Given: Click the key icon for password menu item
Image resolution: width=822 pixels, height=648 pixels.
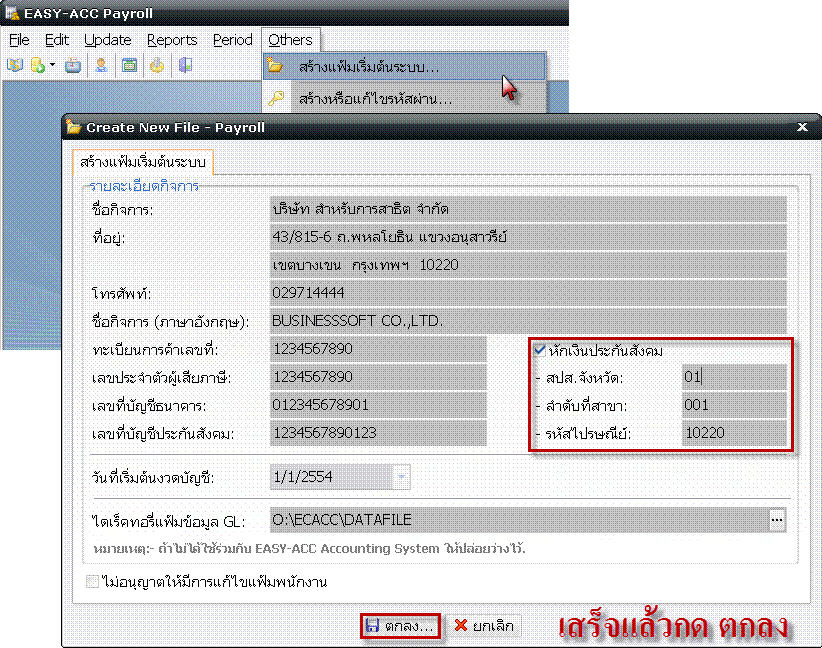Looking at the screenshot, I should [277, 98].
